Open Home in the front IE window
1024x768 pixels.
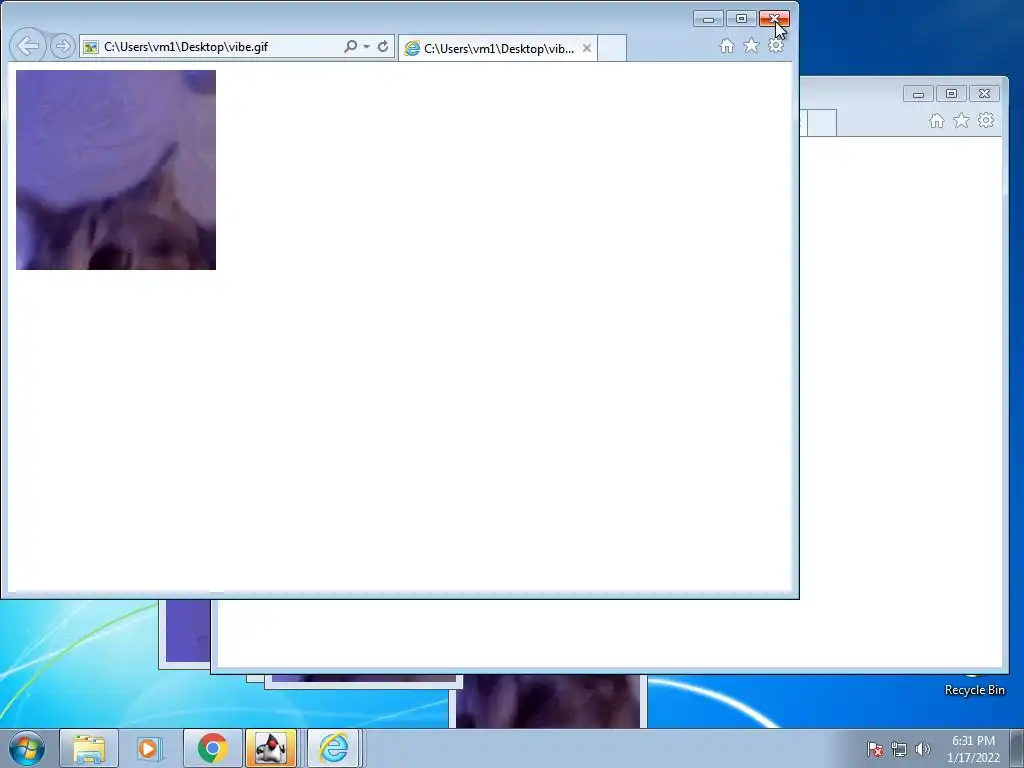[x=727, y=46]
